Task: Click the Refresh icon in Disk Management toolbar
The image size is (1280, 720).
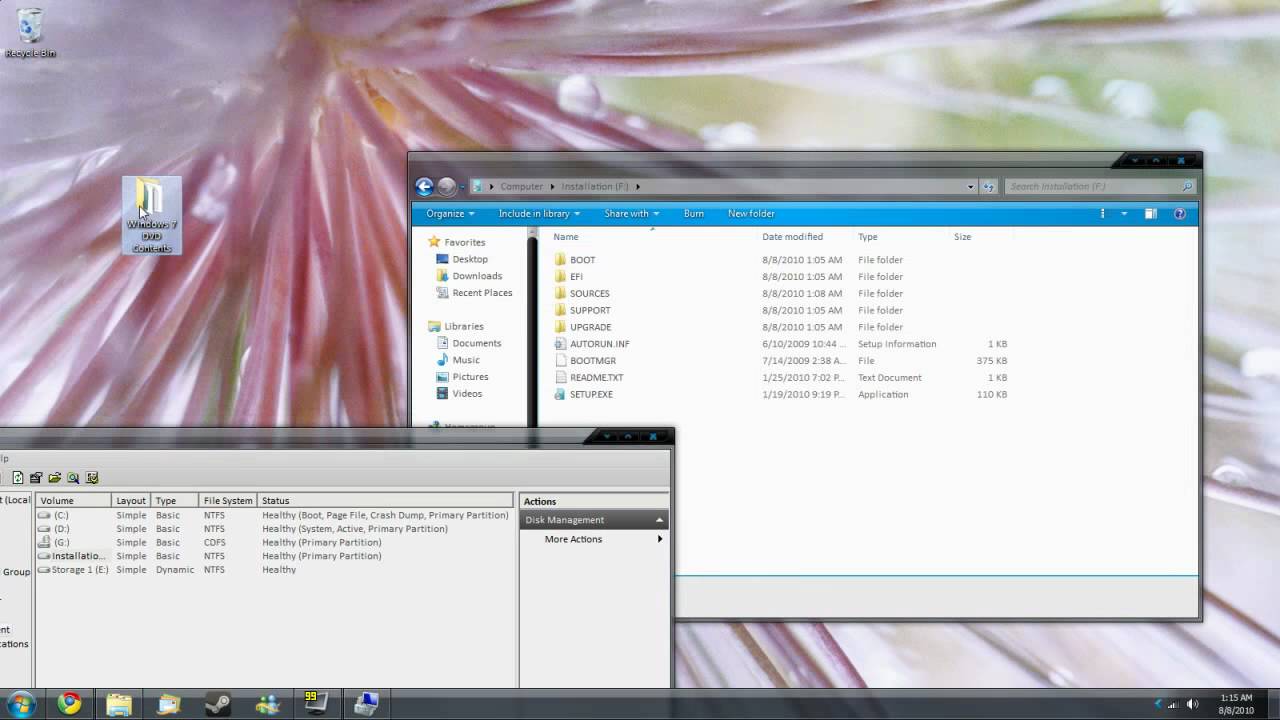Action: point(18,478)
